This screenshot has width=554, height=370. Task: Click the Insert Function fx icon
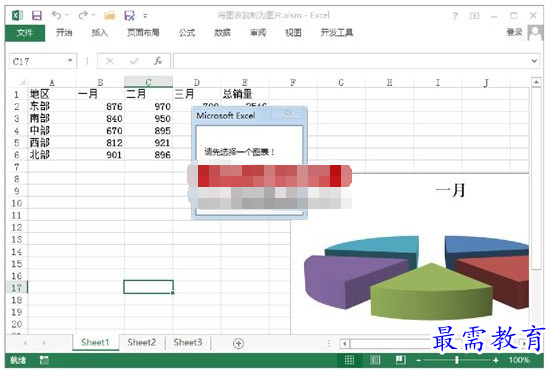point(158,61)
